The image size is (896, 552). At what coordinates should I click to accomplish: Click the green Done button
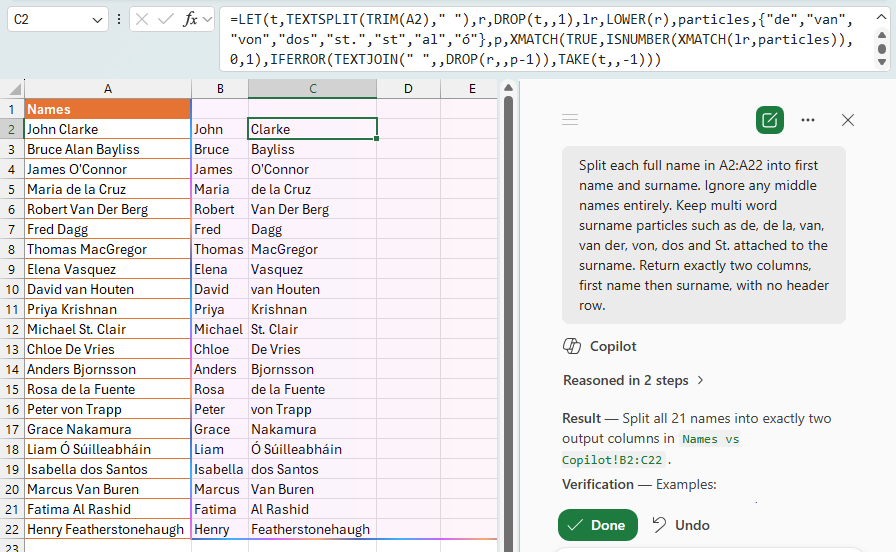point(598,525)
